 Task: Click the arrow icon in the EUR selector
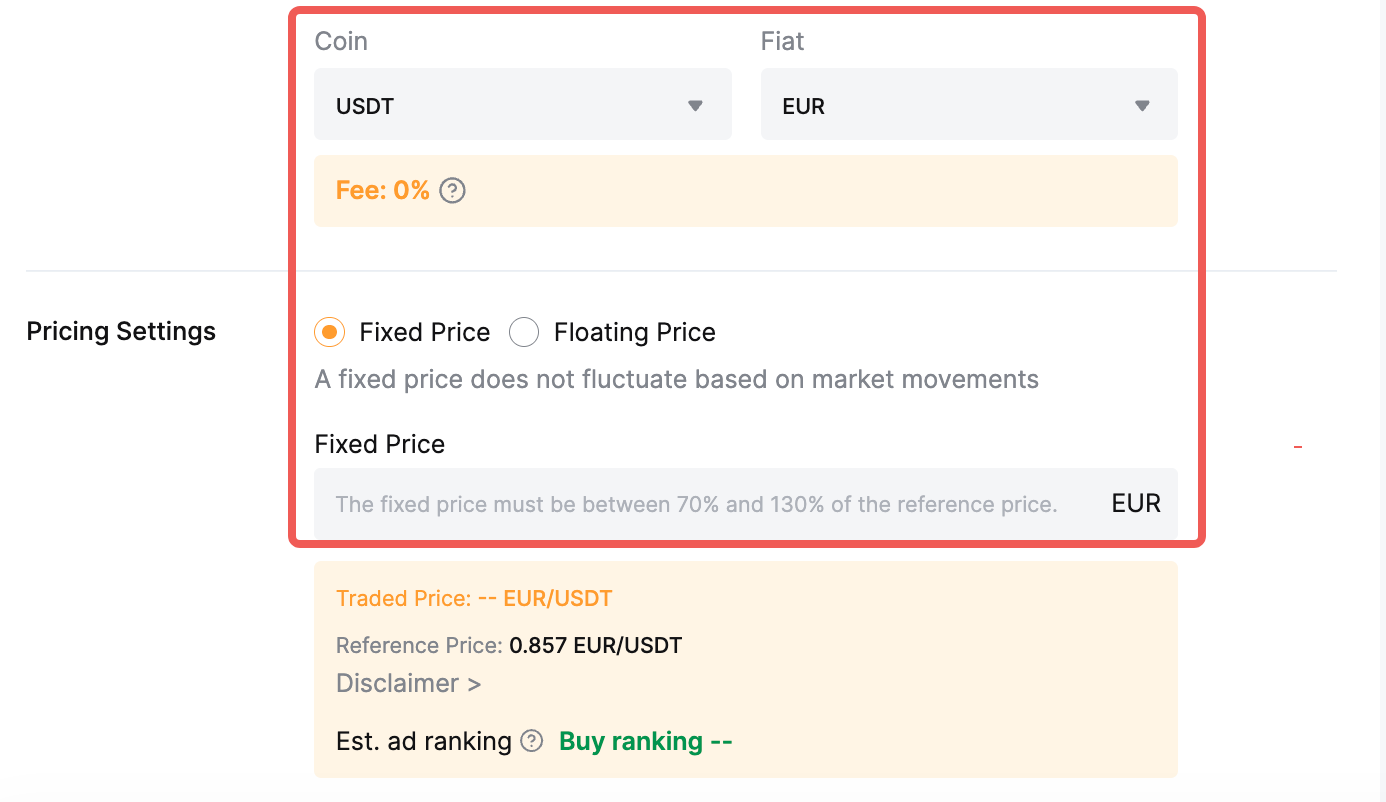1142,106
